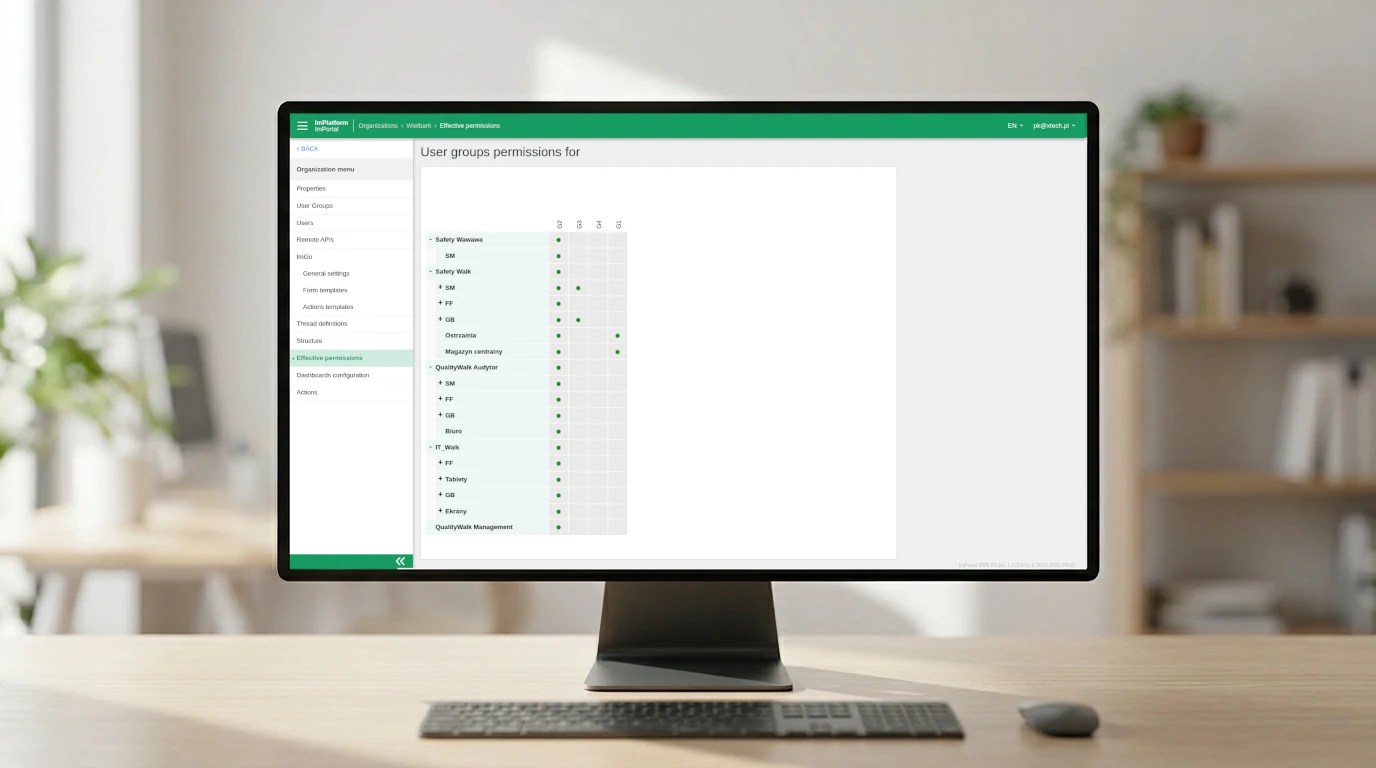
Task: Open the EN language dropdown
Action: click(x=1014, y=126)
